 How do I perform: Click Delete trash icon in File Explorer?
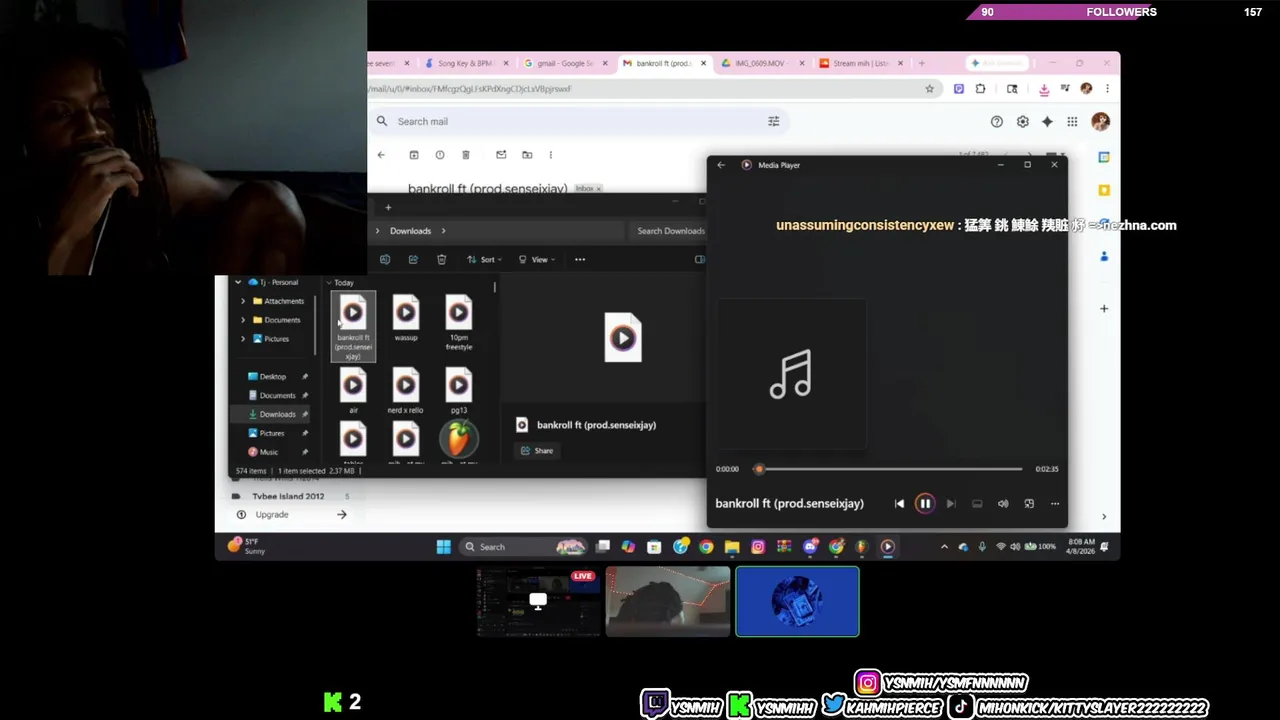tap(441, 260)
